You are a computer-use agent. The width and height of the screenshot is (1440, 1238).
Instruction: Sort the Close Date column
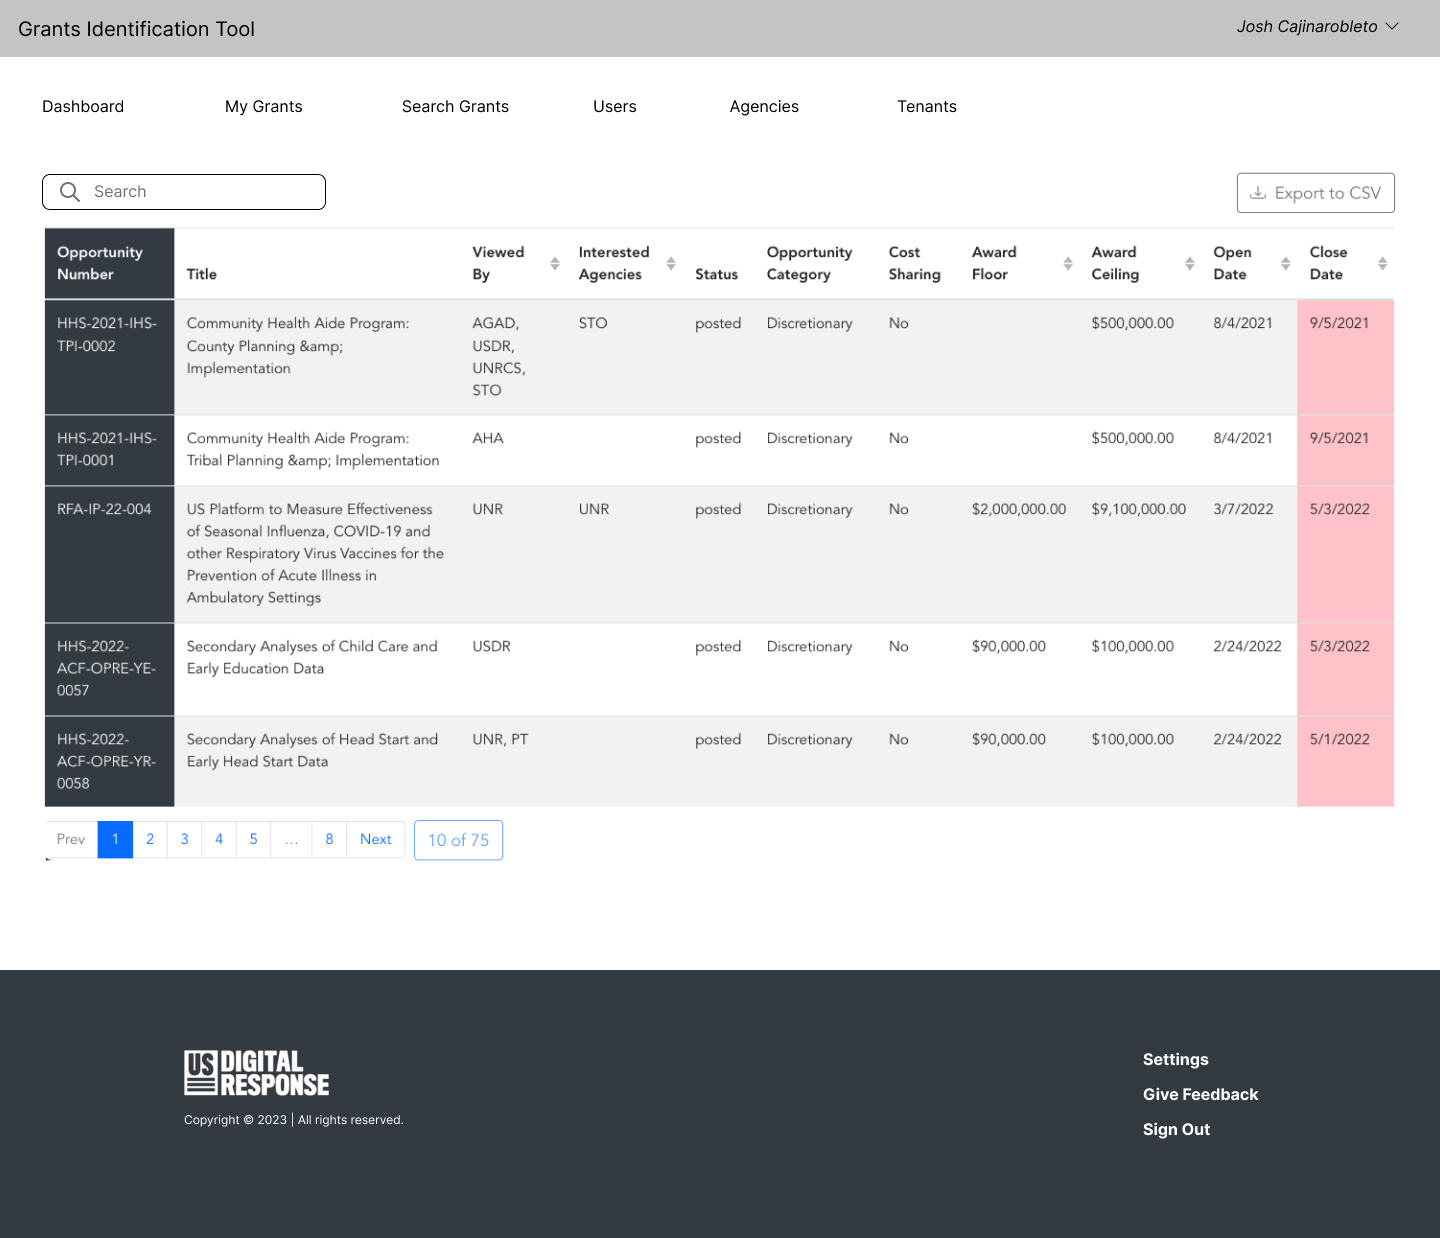1382,263
